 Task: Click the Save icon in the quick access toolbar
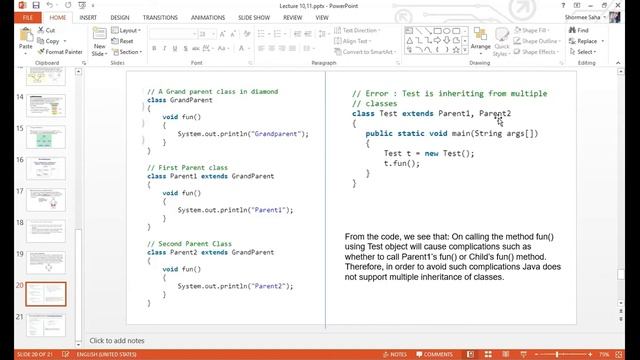click(36, 5)
